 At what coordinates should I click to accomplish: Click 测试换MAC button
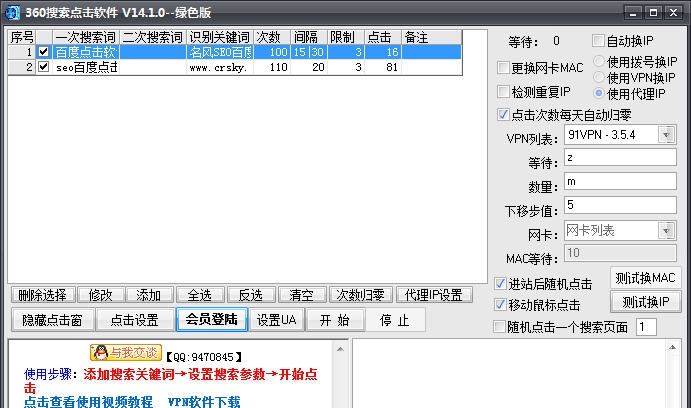point(645,278)
